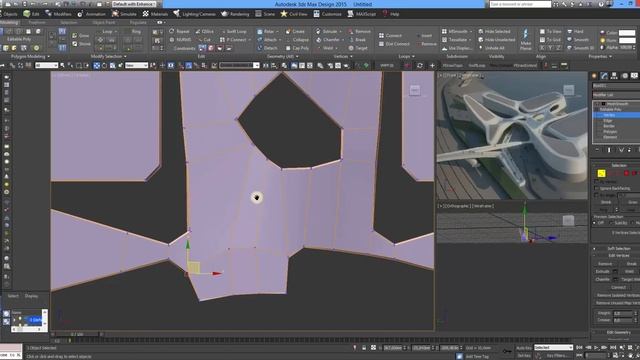Click the Shrink selection button
640x360 pixels.
81,44
